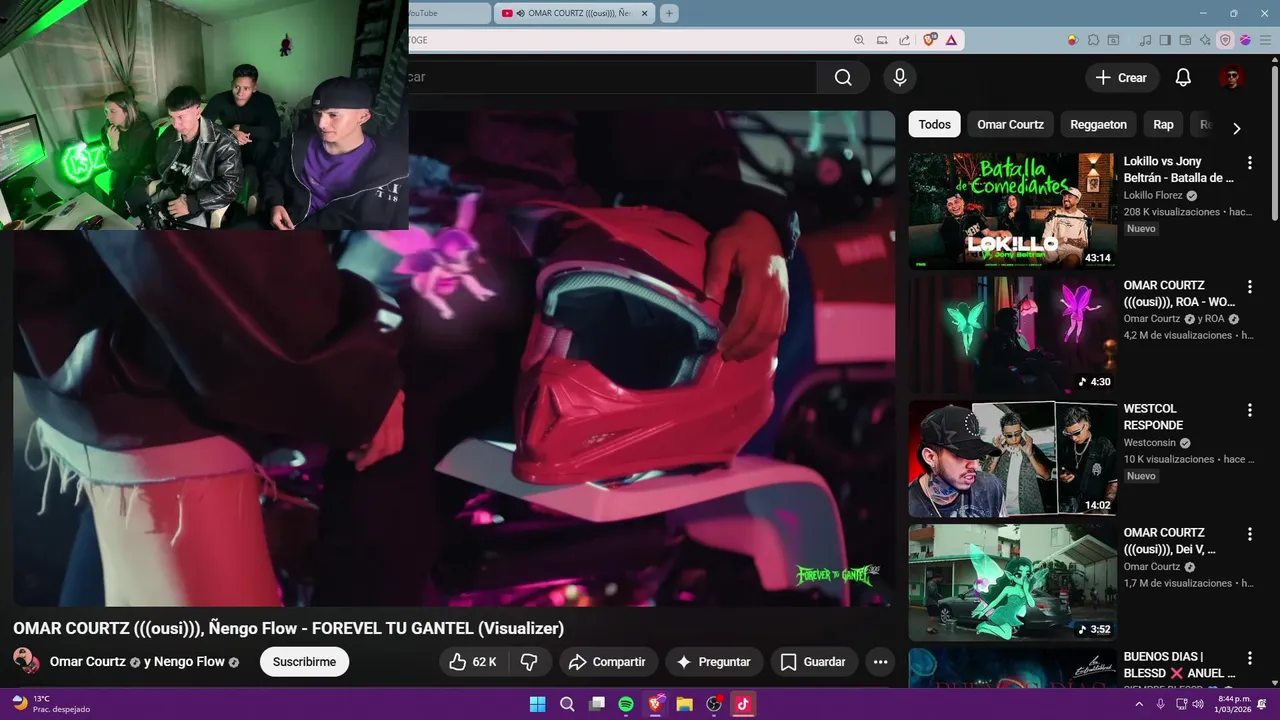The height and width of the screenshot is (720, 1280).
Task: Toggle the browser sidebar panel
Action: [x=1165, y=40]
